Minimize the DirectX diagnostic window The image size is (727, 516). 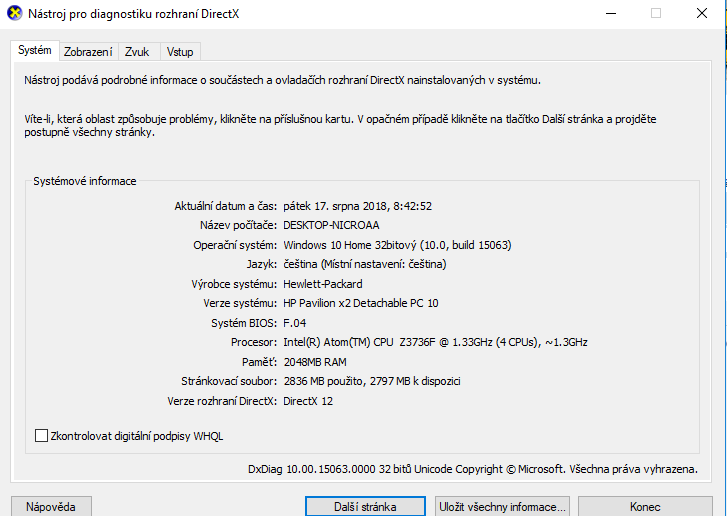[x=611, y=13]
